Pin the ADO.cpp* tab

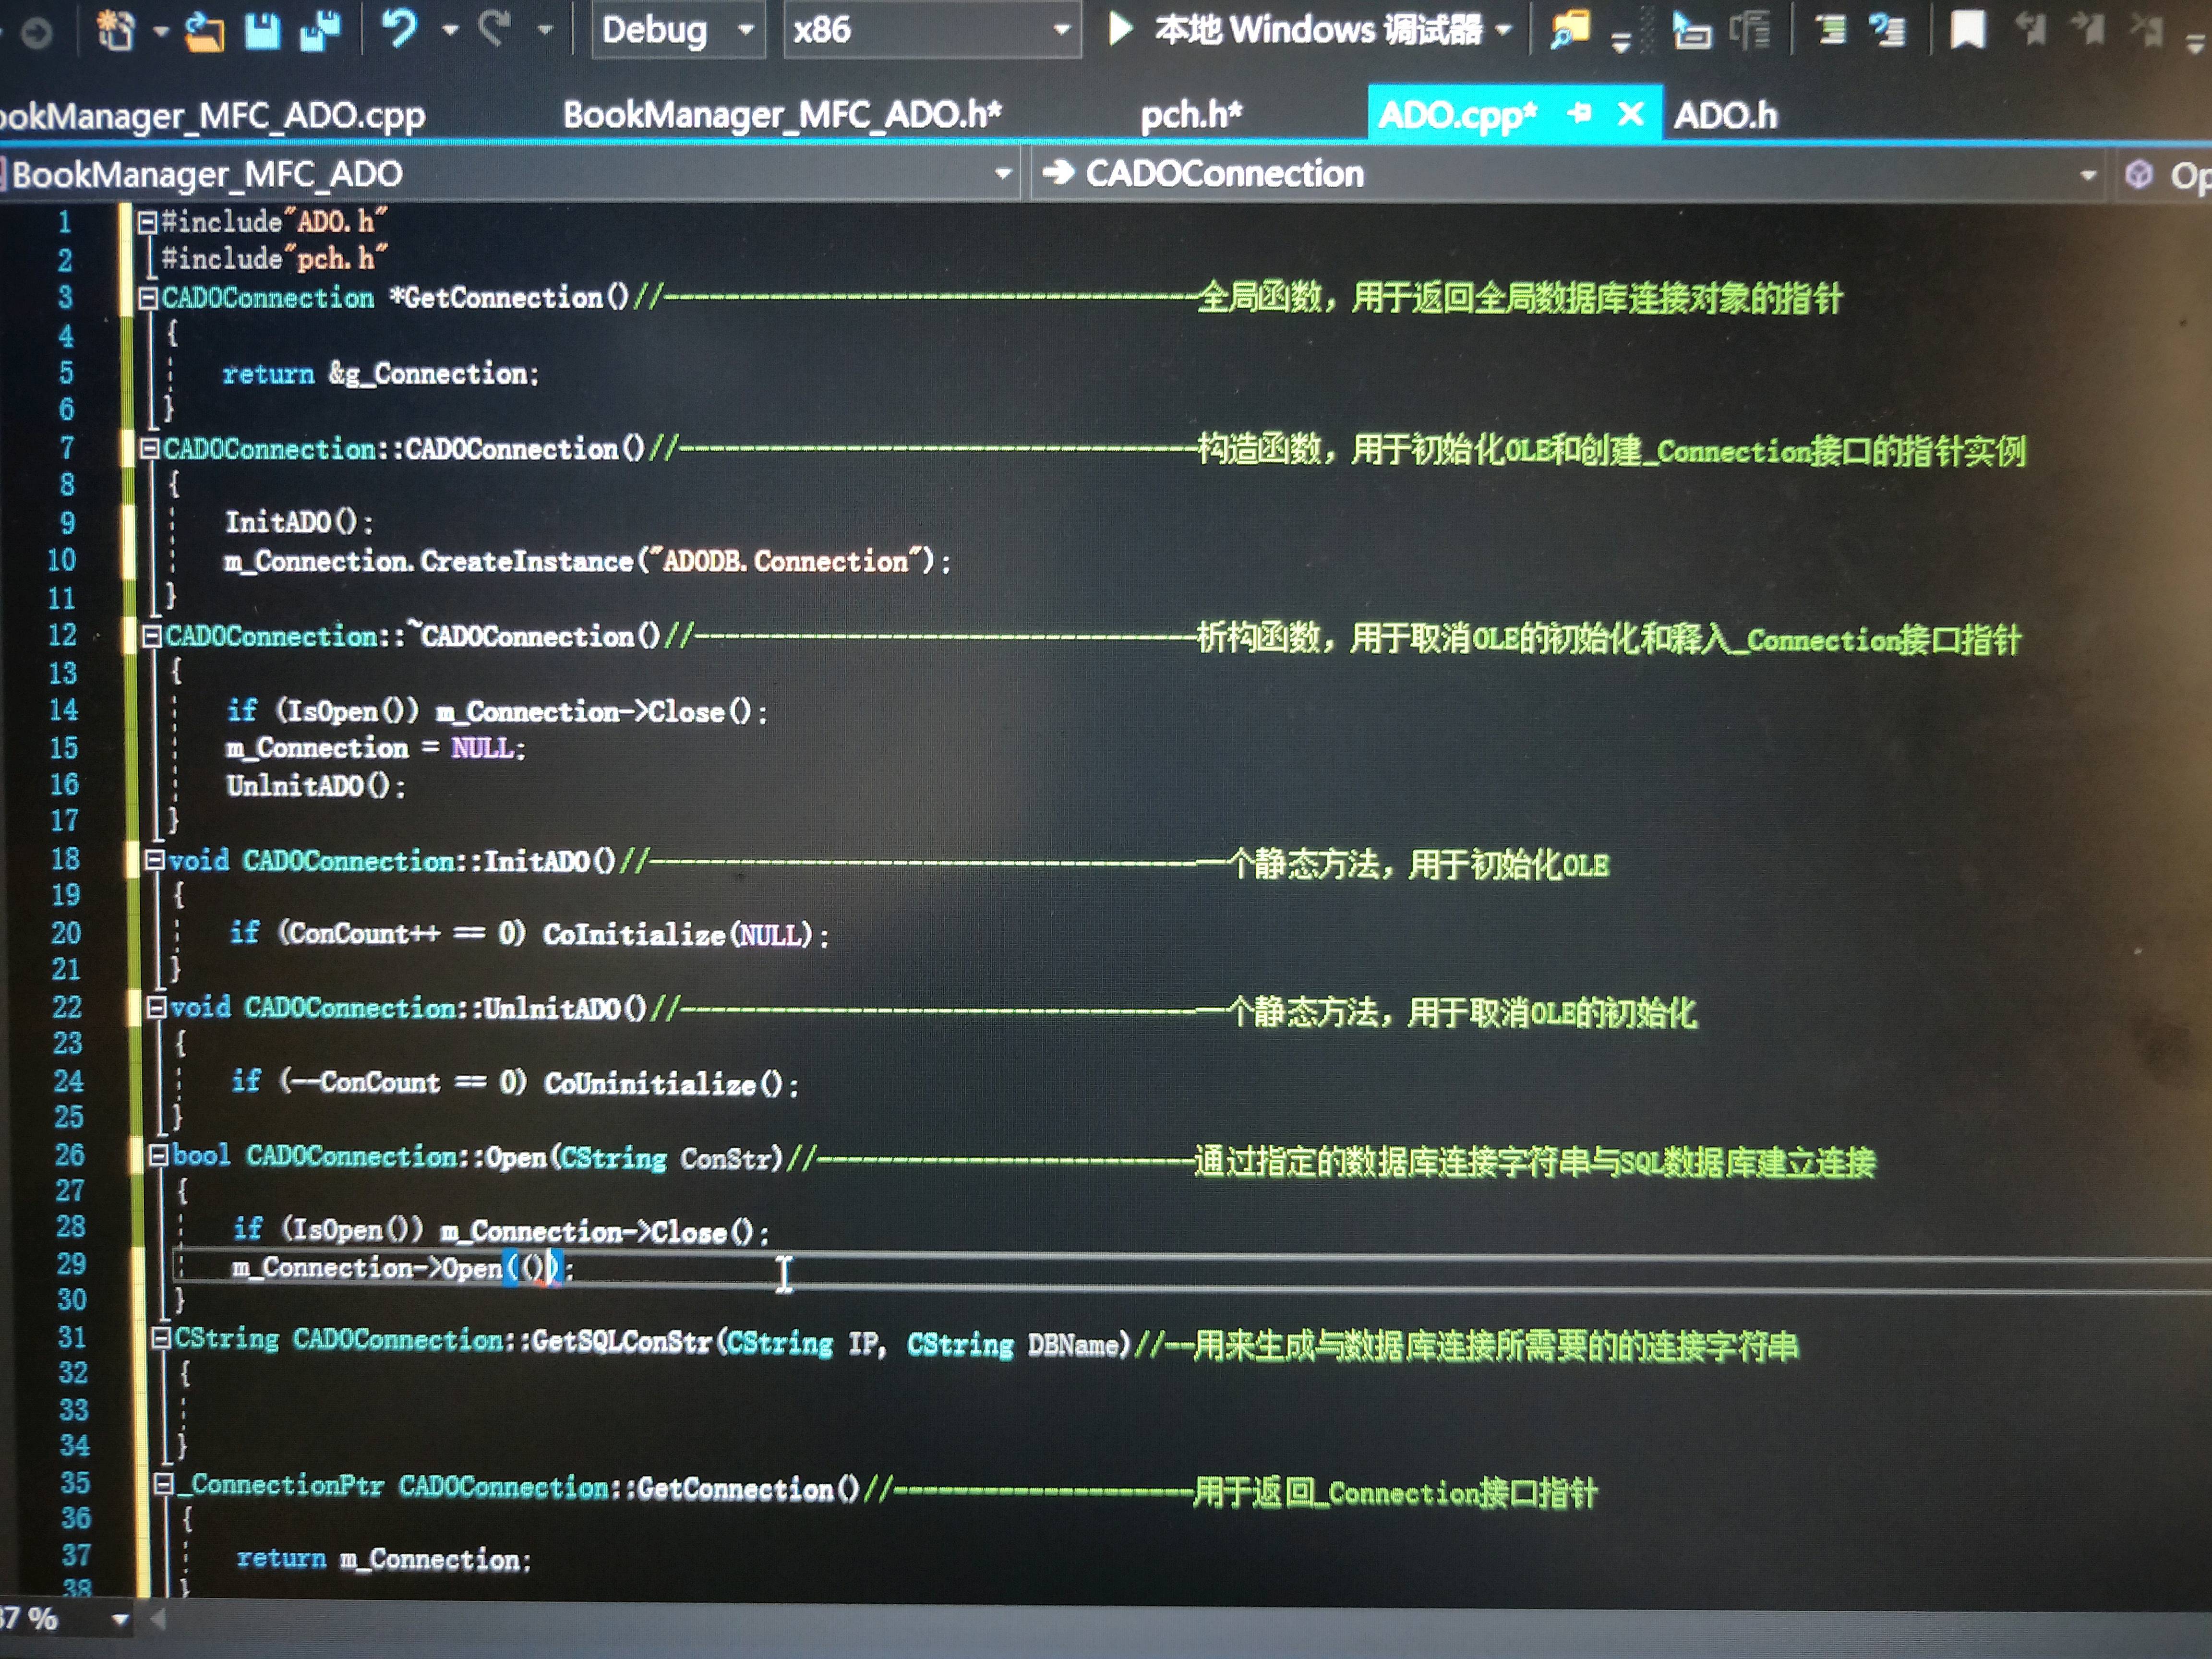[1579, 113]
